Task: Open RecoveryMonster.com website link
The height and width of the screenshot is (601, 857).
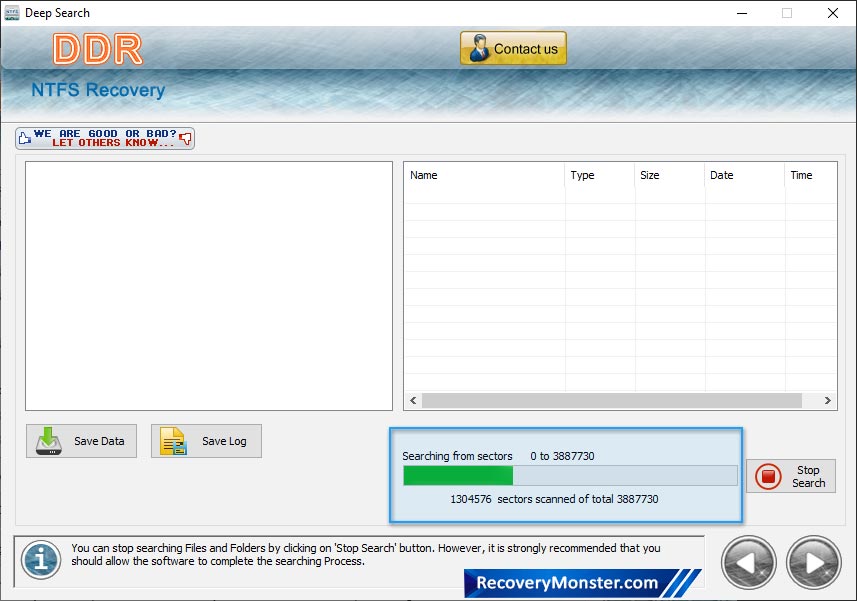Action: [x=583, y=583]
